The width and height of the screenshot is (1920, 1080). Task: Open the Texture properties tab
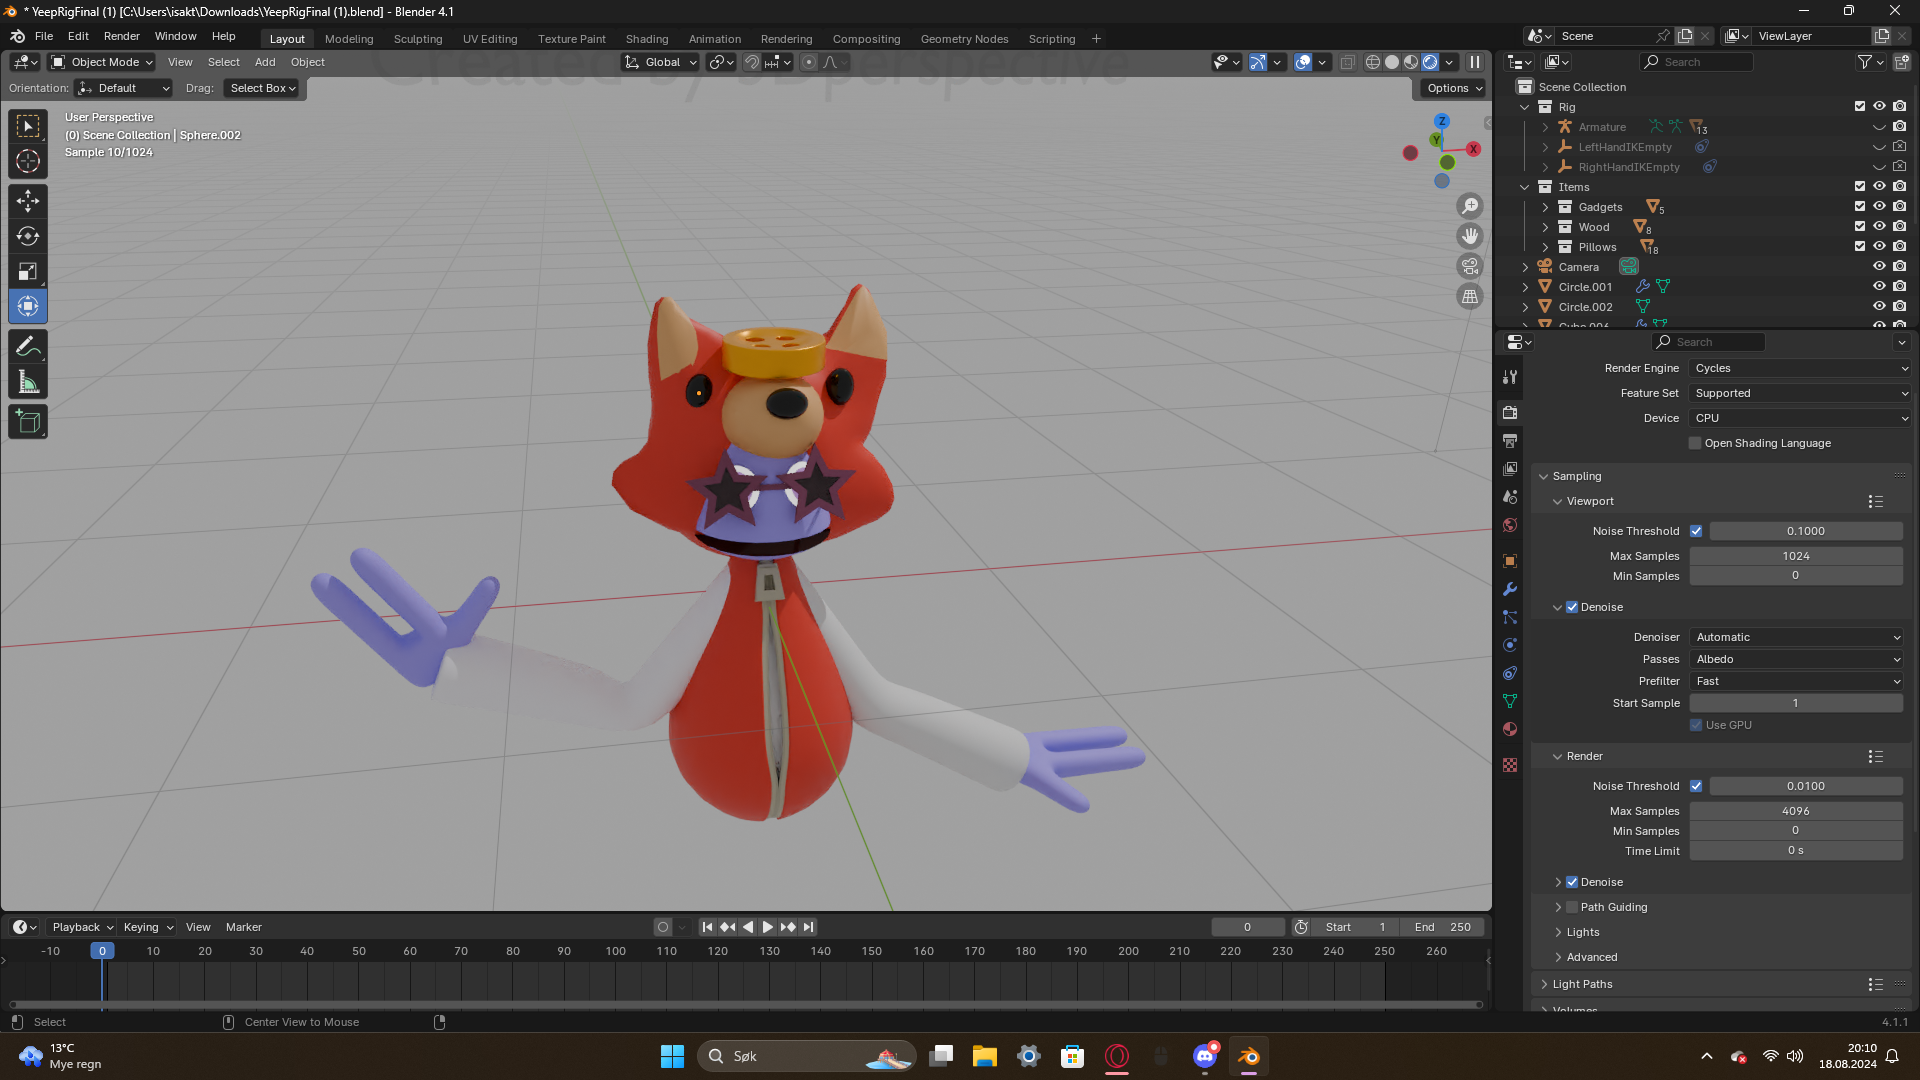click(x=1510, y=765)
